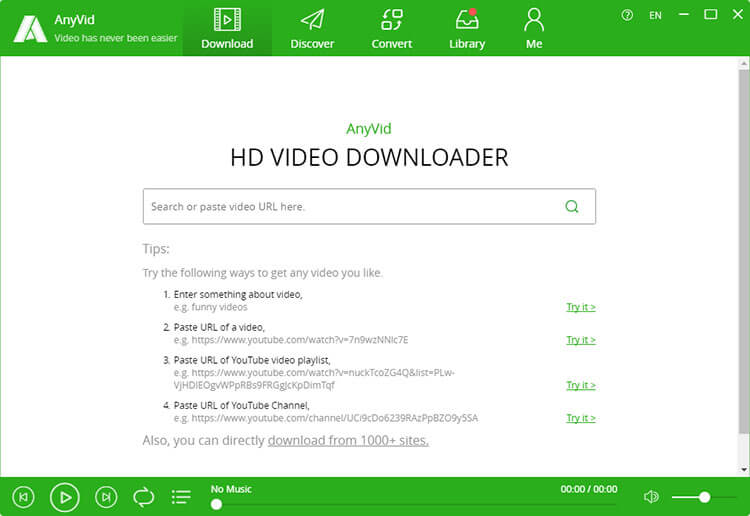The height and width of the screenshot is (516, 750).
Task: Click the magnifier search icon
Action: click(572, 206)
